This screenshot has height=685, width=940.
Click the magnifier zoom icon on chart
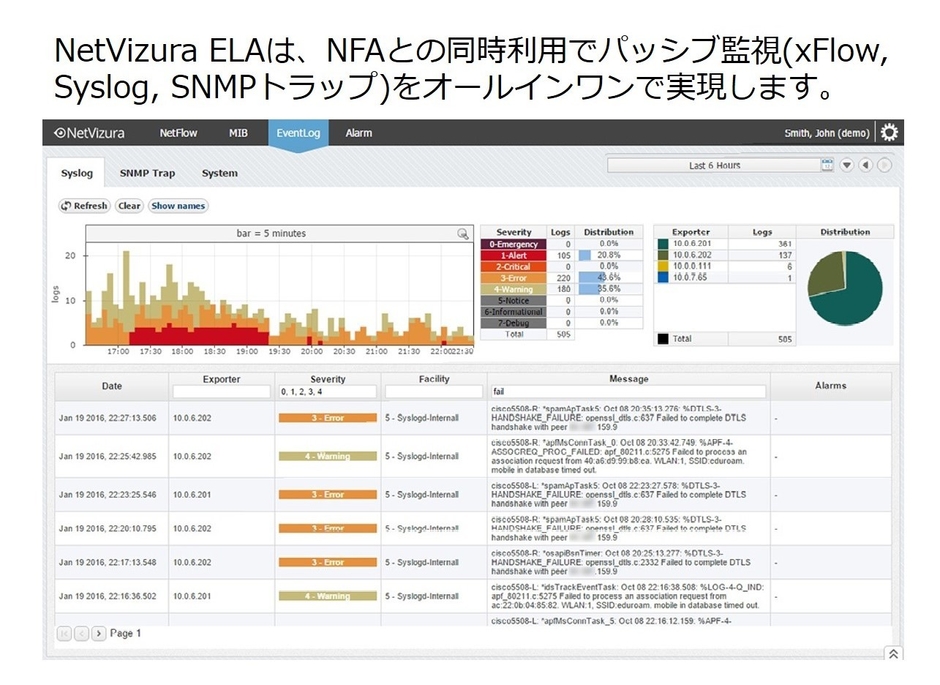pos(462,232)
